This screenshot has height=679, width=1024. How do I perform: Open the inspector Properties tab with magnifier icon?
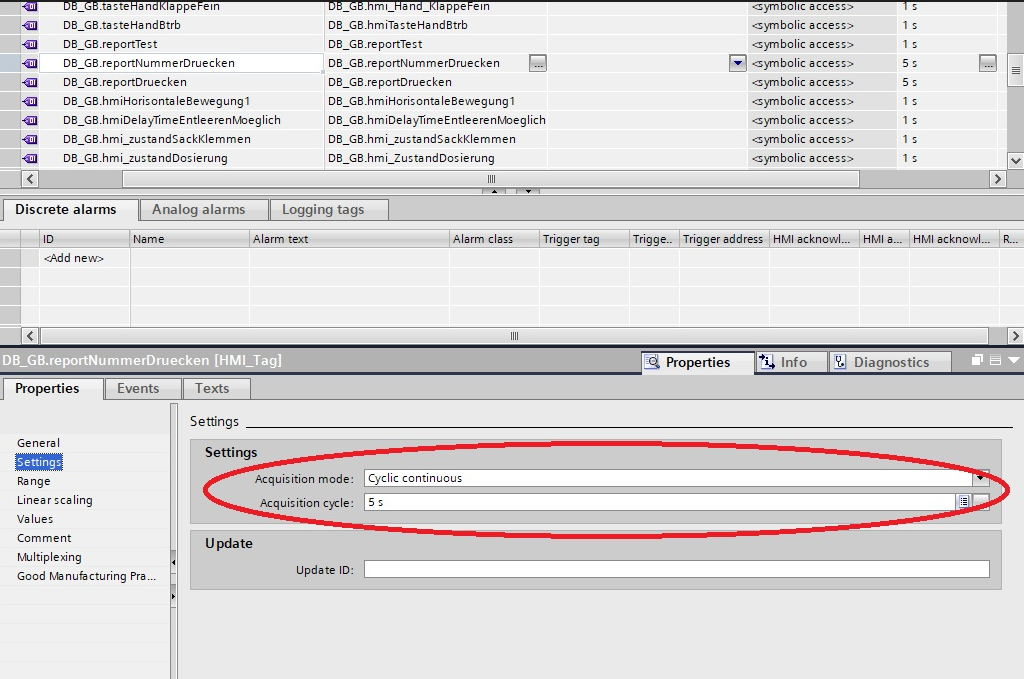click(x=697, y=362)
